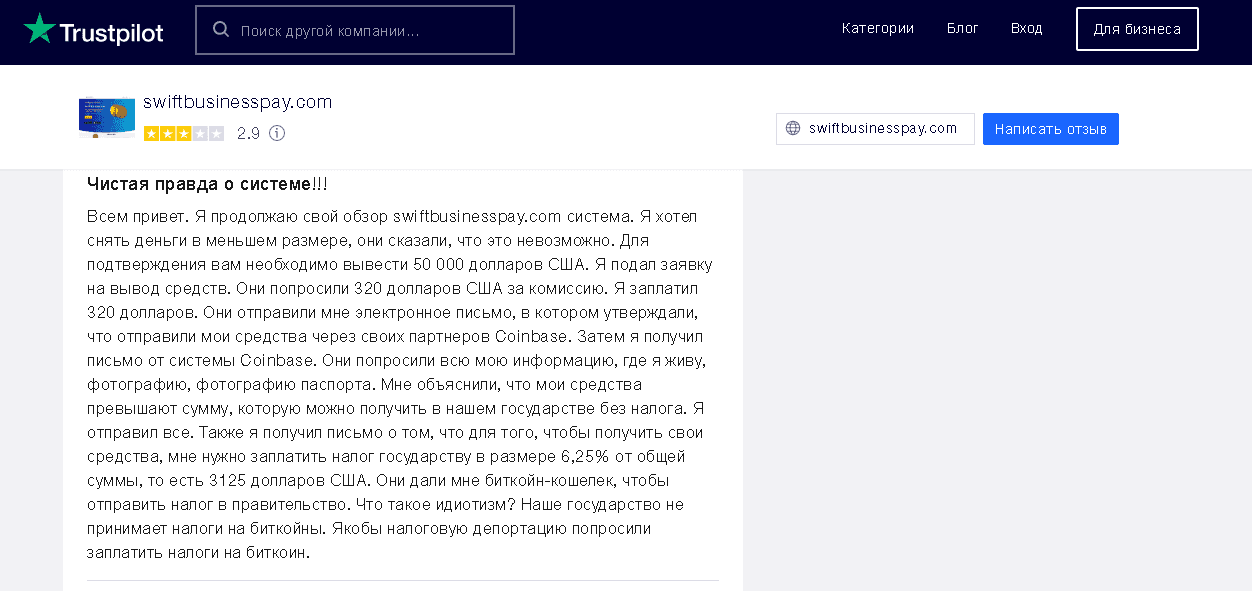Image resolution: width=1252 pixels, height=591 pixels.
Task: Click the 2.9 TrustScore number
Action: [x=248, y=133]
